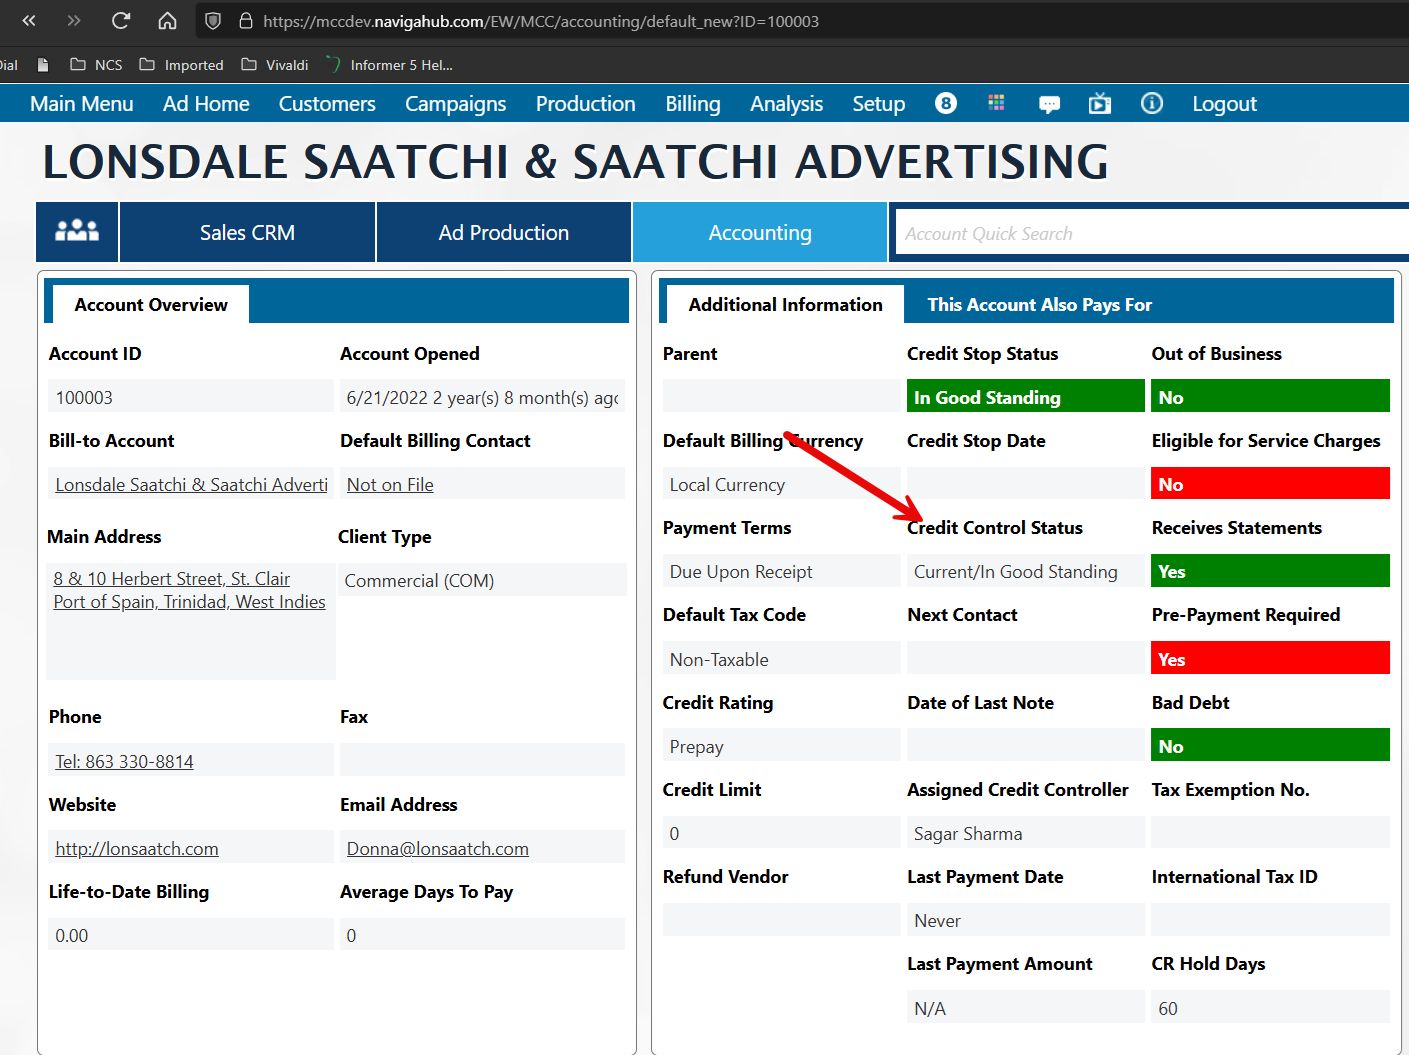Click the Sagar Sharma controller value
The image size is (1409, 1055).
pyautogui.click(x=1026, y=833)
